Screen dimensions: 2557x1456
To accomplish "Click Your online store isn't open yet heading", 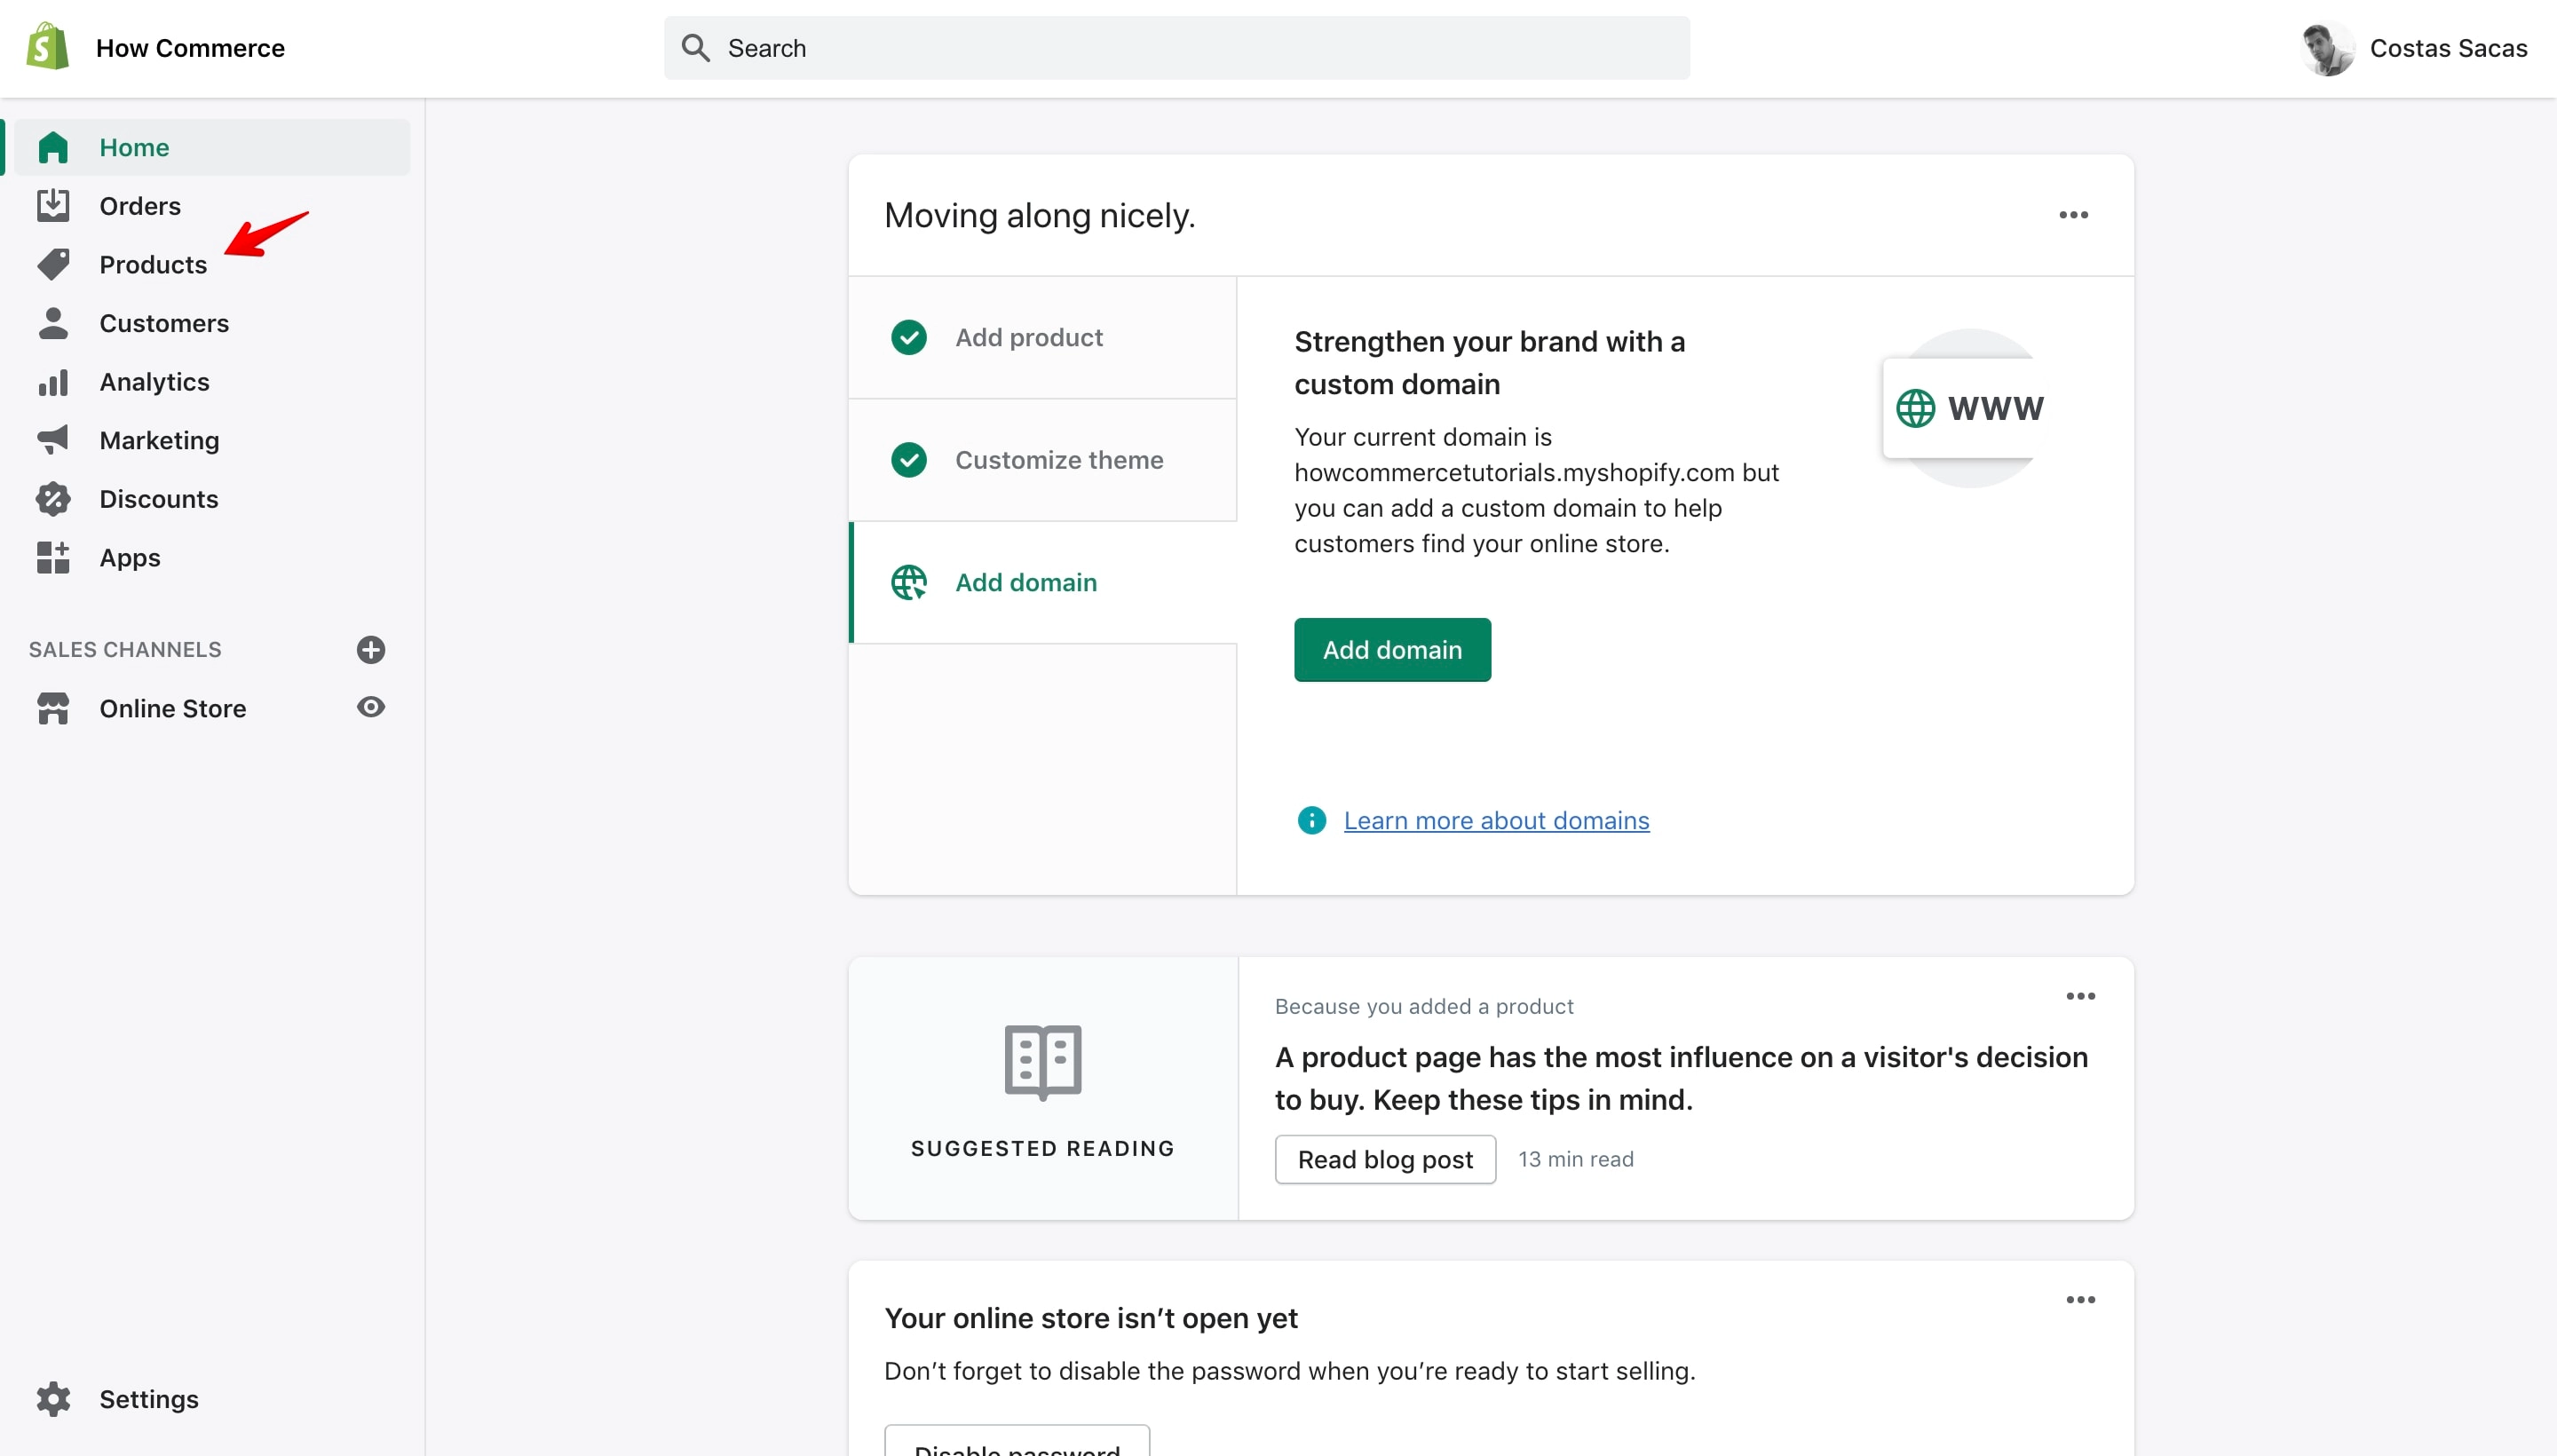I will pyautogui.click(x=1090, y=1318).
